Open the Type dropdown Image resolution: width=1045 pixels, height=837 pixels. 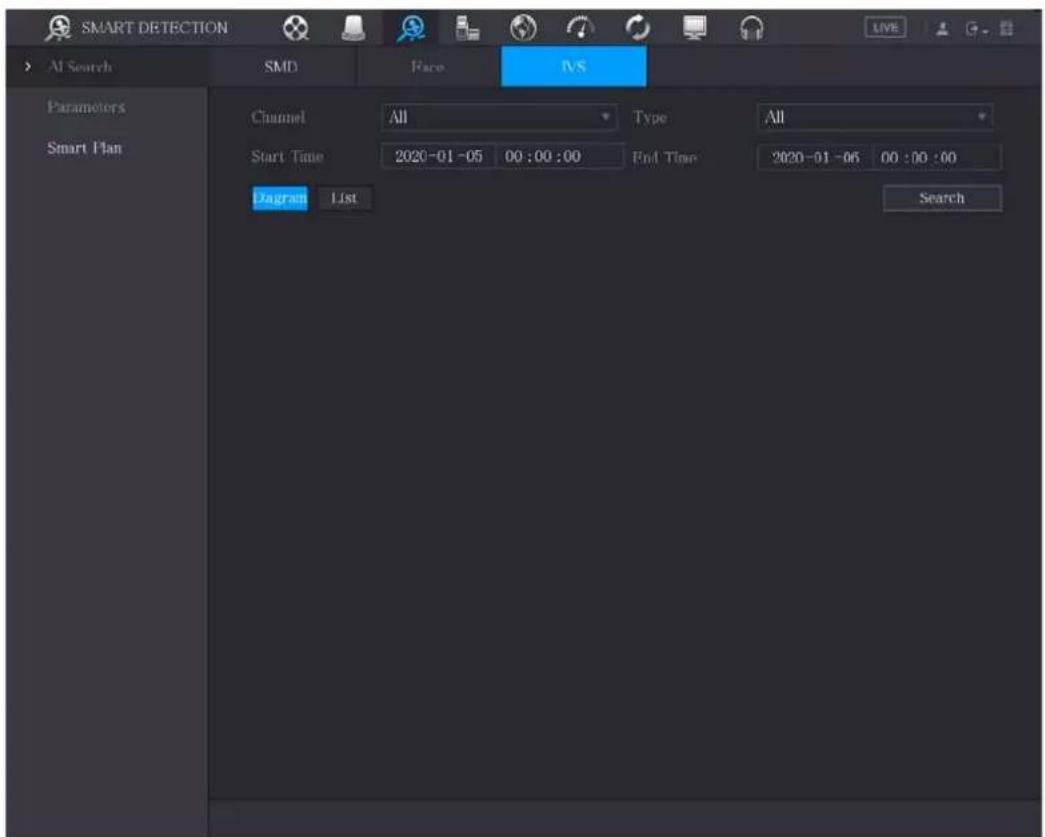tap(875, 117)
